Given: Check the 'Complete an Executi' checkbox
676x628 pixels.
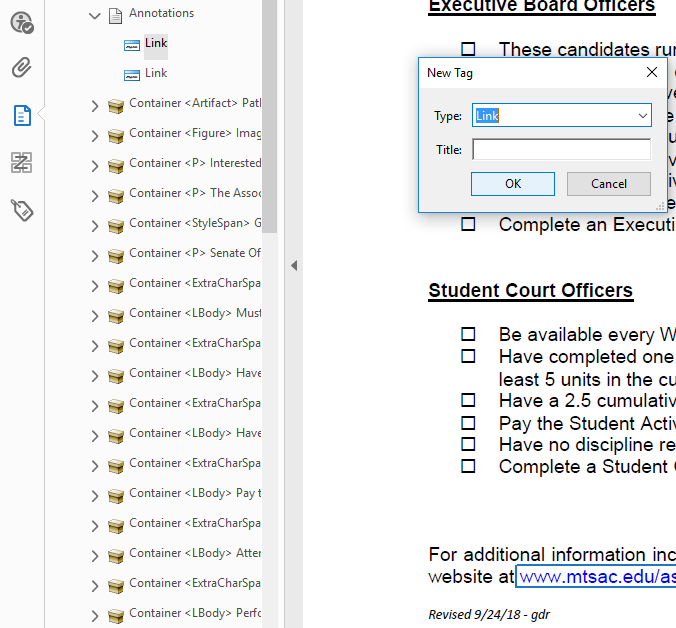Looking at the screenshot, I should 468,224.
